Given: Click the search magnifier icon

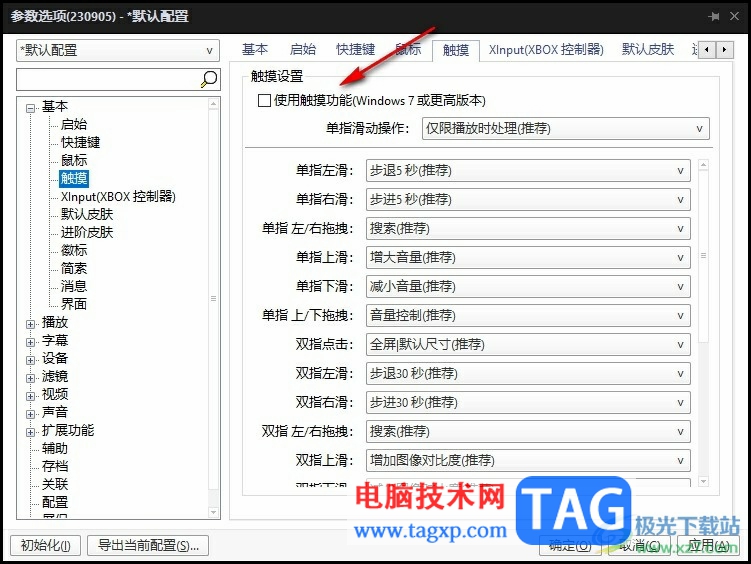Looking at the screenshot, I should coord(209,79).
